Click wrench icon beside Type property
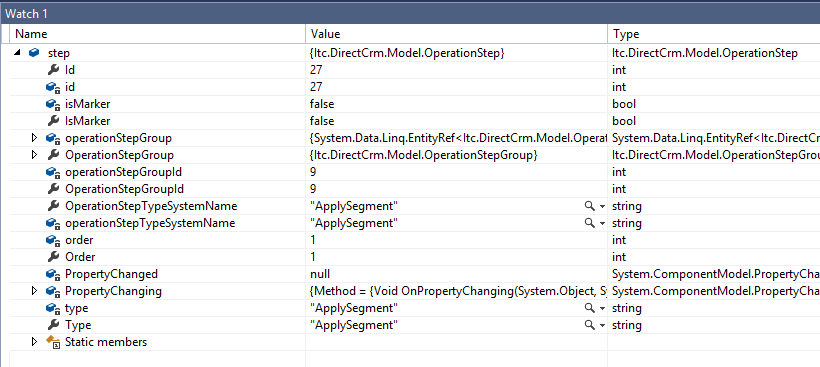 pyautogui.click(x=53, y=325)
